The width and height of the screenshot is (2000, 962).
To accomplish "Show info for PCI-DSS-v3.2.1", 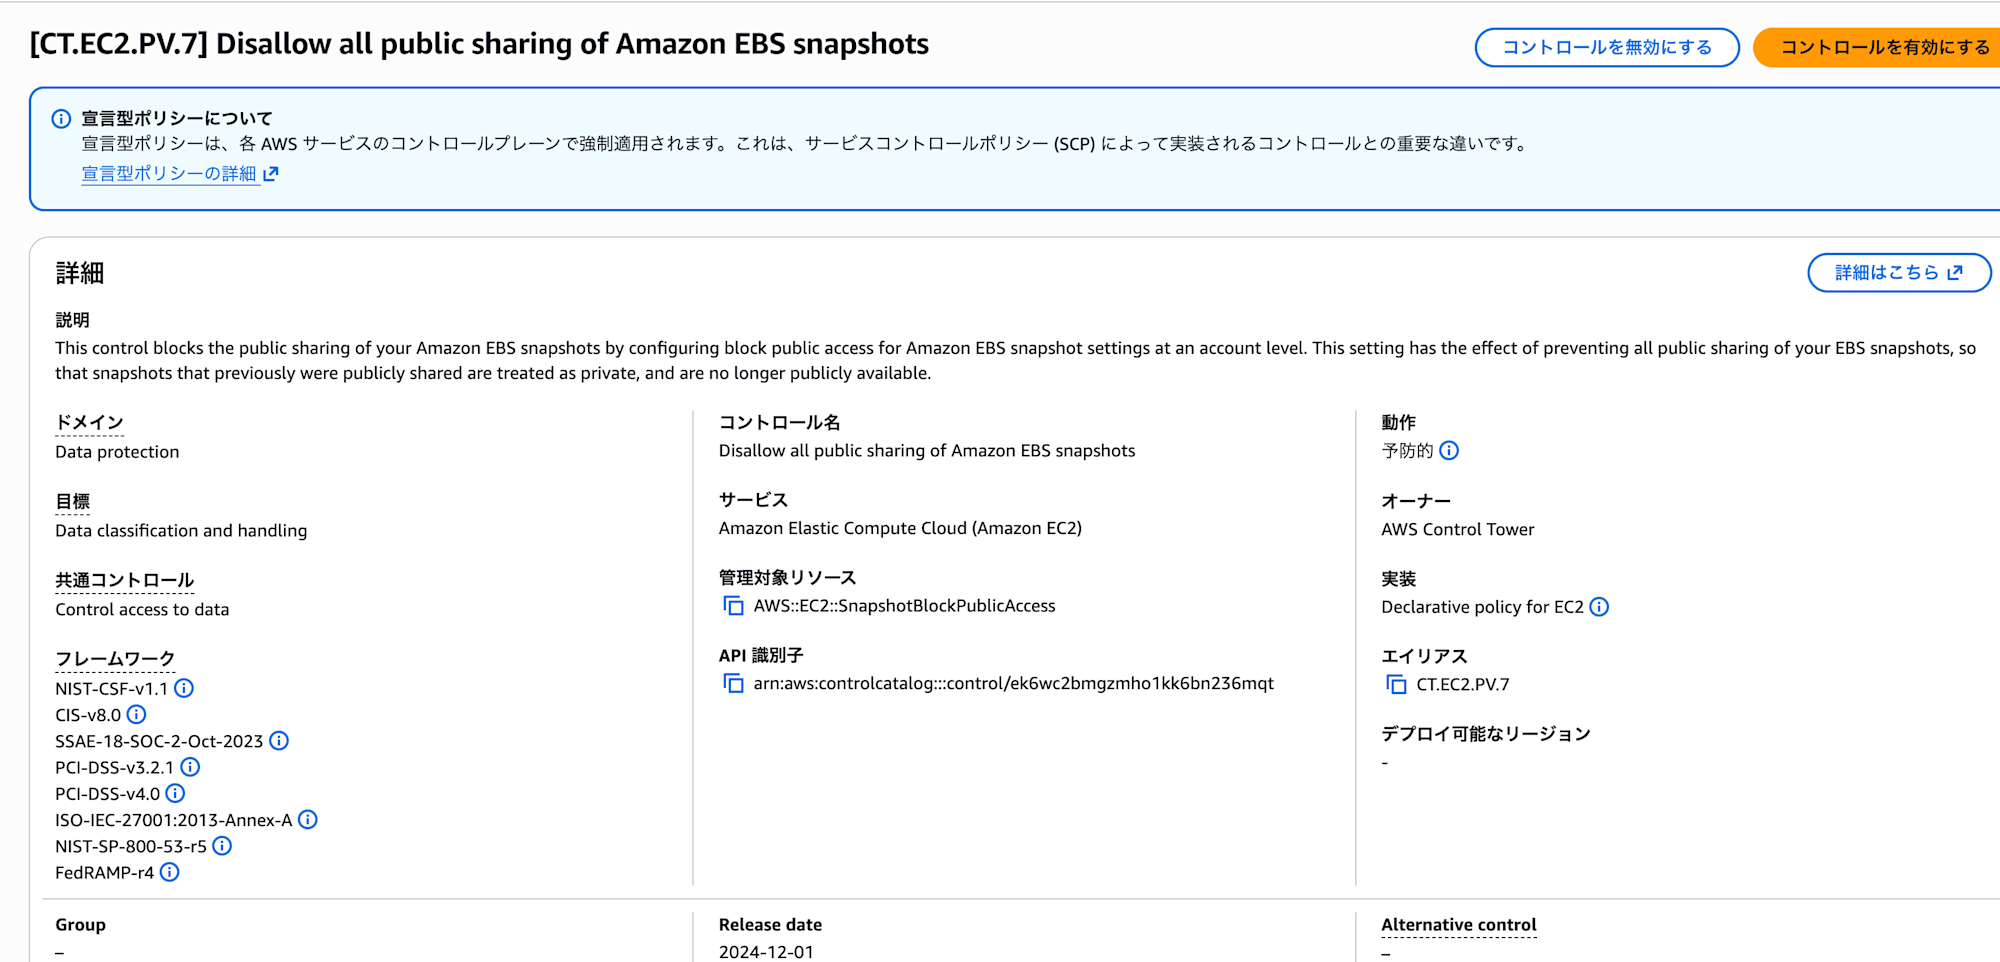I will (x=190, y=767).
